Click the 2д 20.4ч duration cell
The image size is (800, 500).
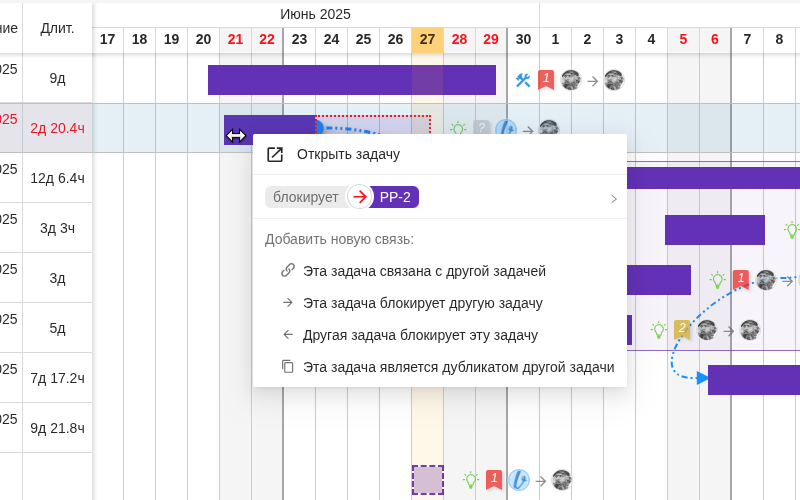click(57, 128)
